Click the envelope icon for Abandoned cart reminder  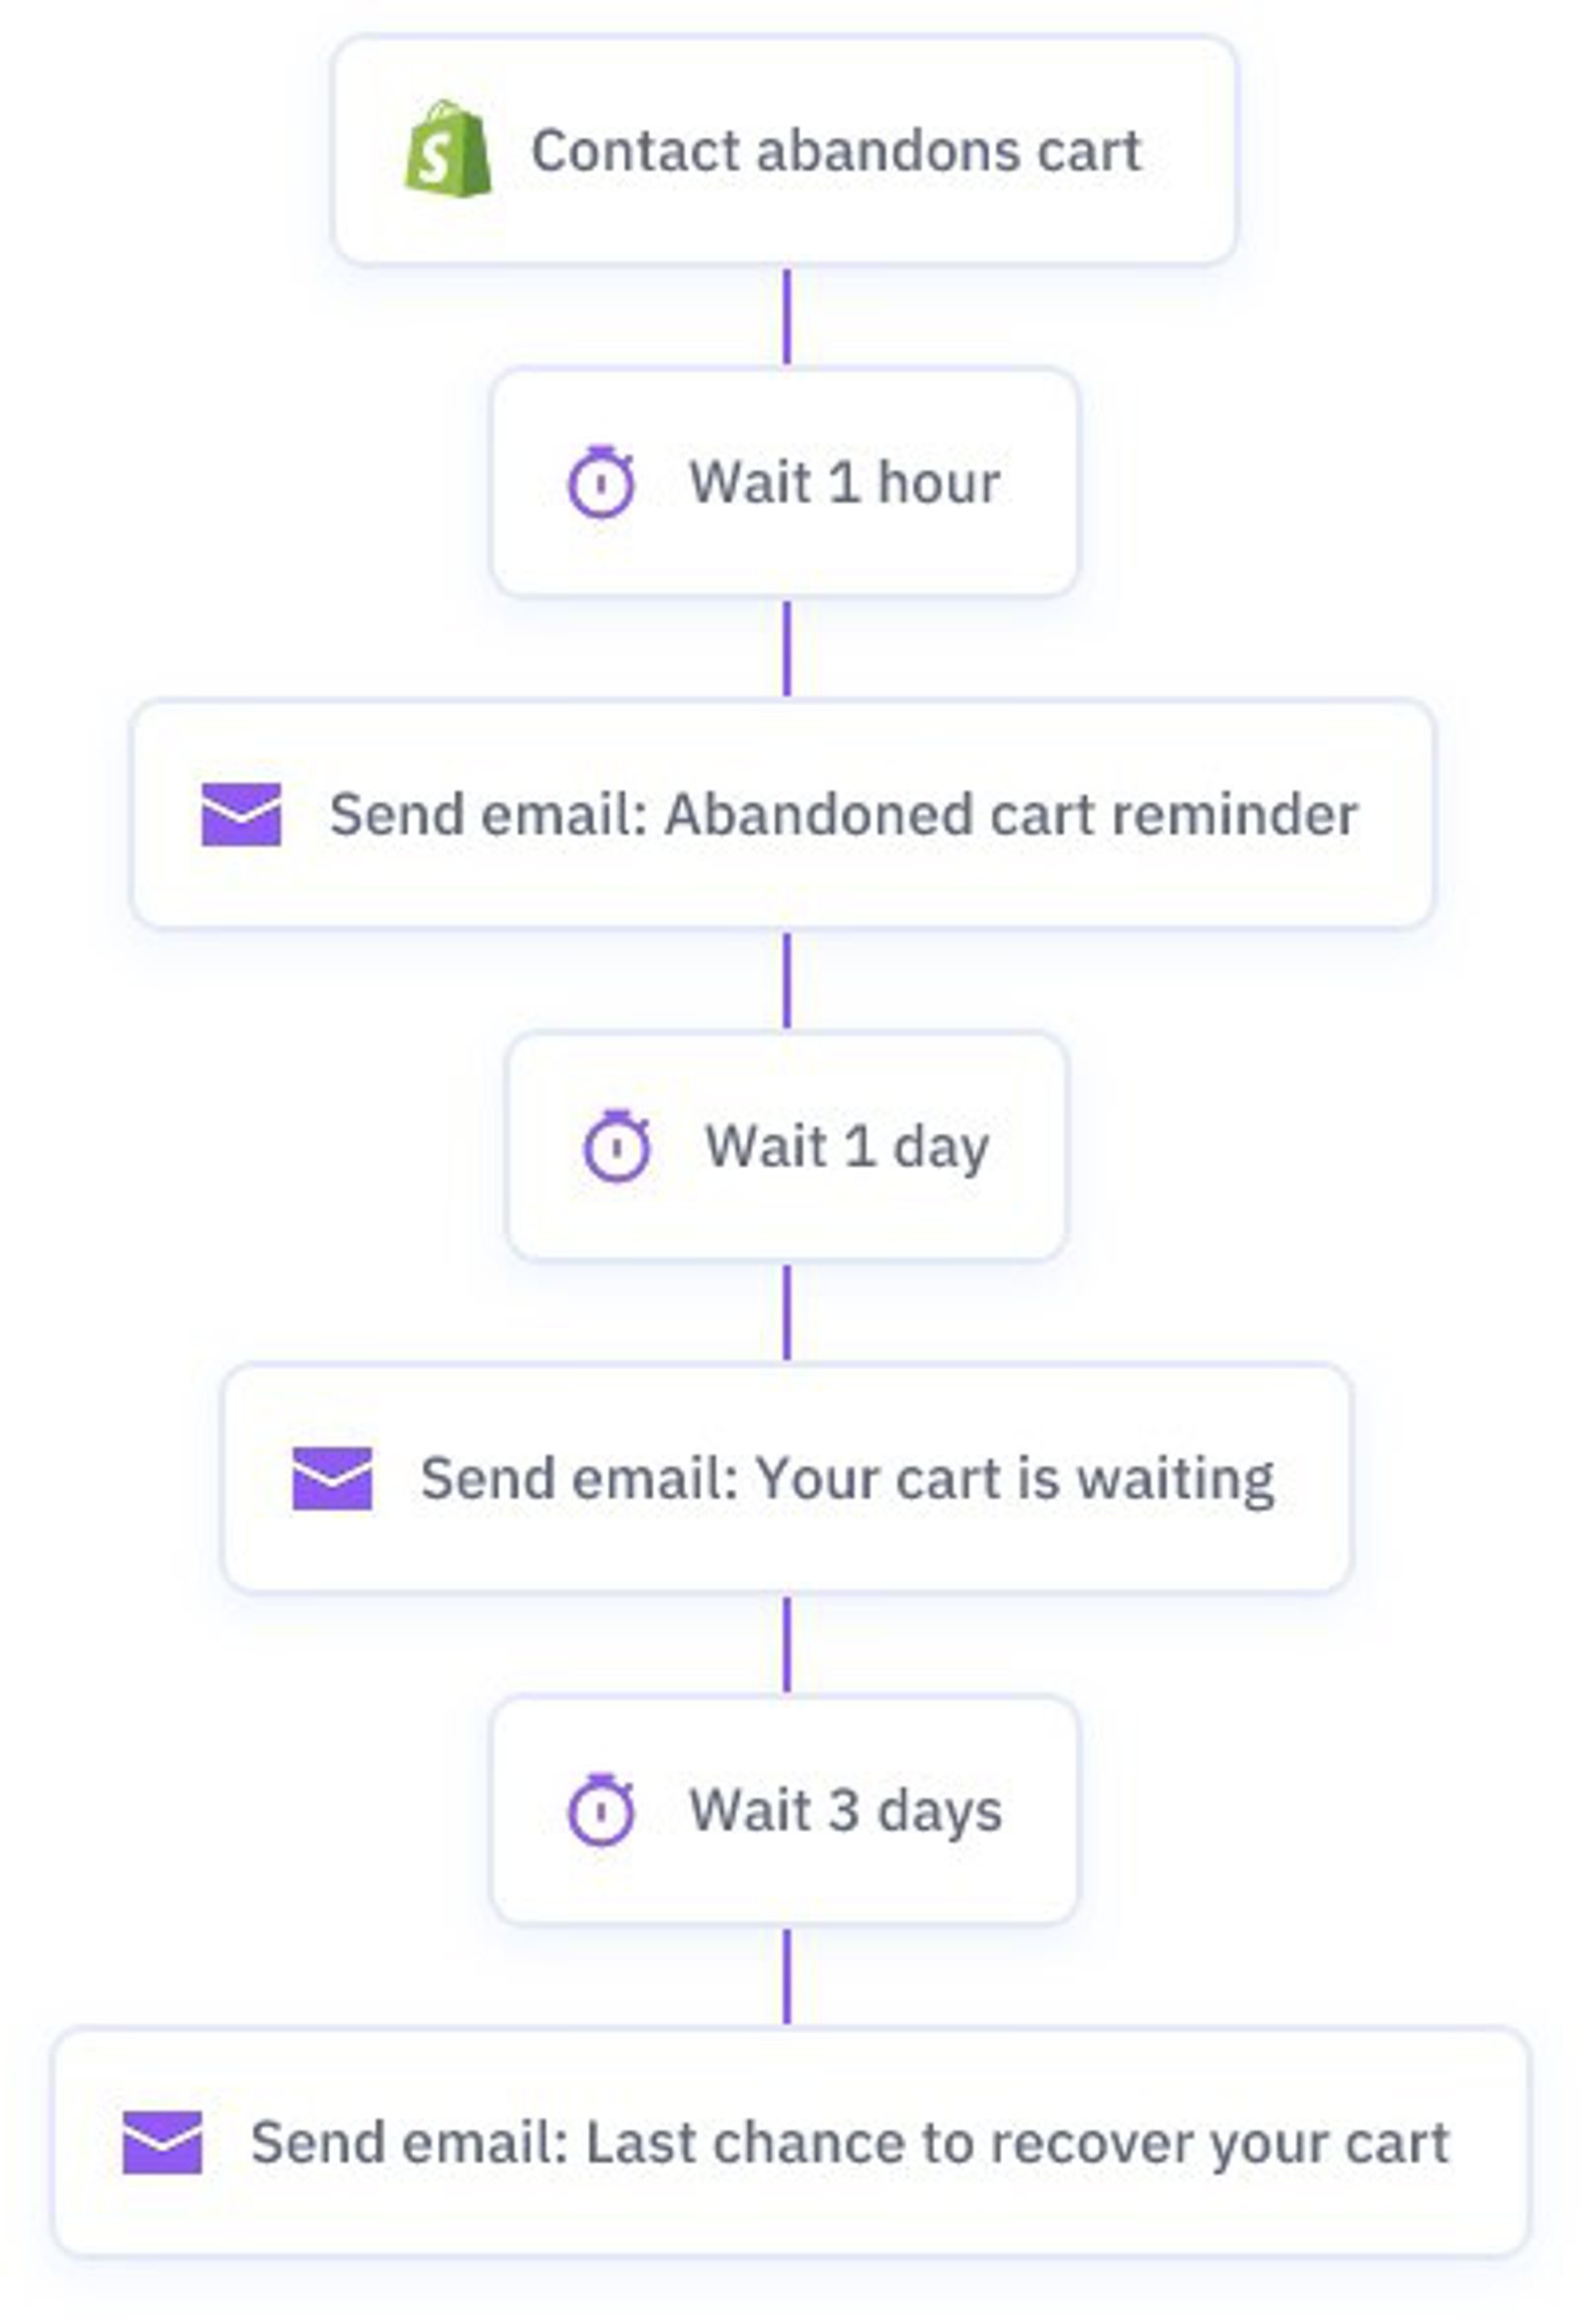coord(241,814)
